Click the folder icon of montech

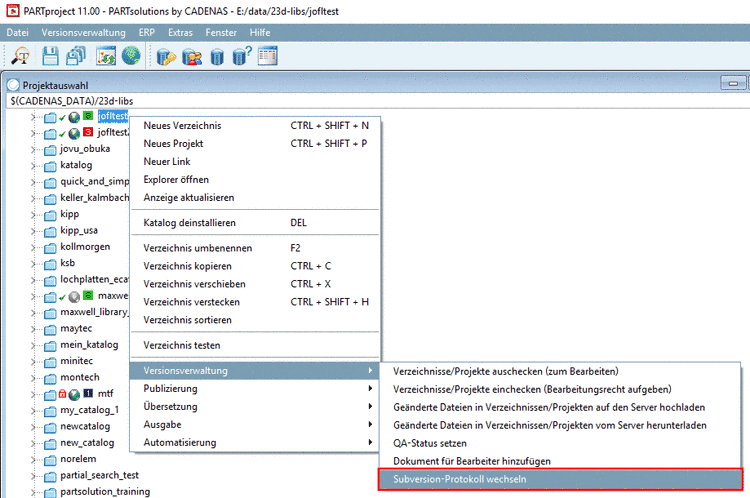click(x=50, y=379)
